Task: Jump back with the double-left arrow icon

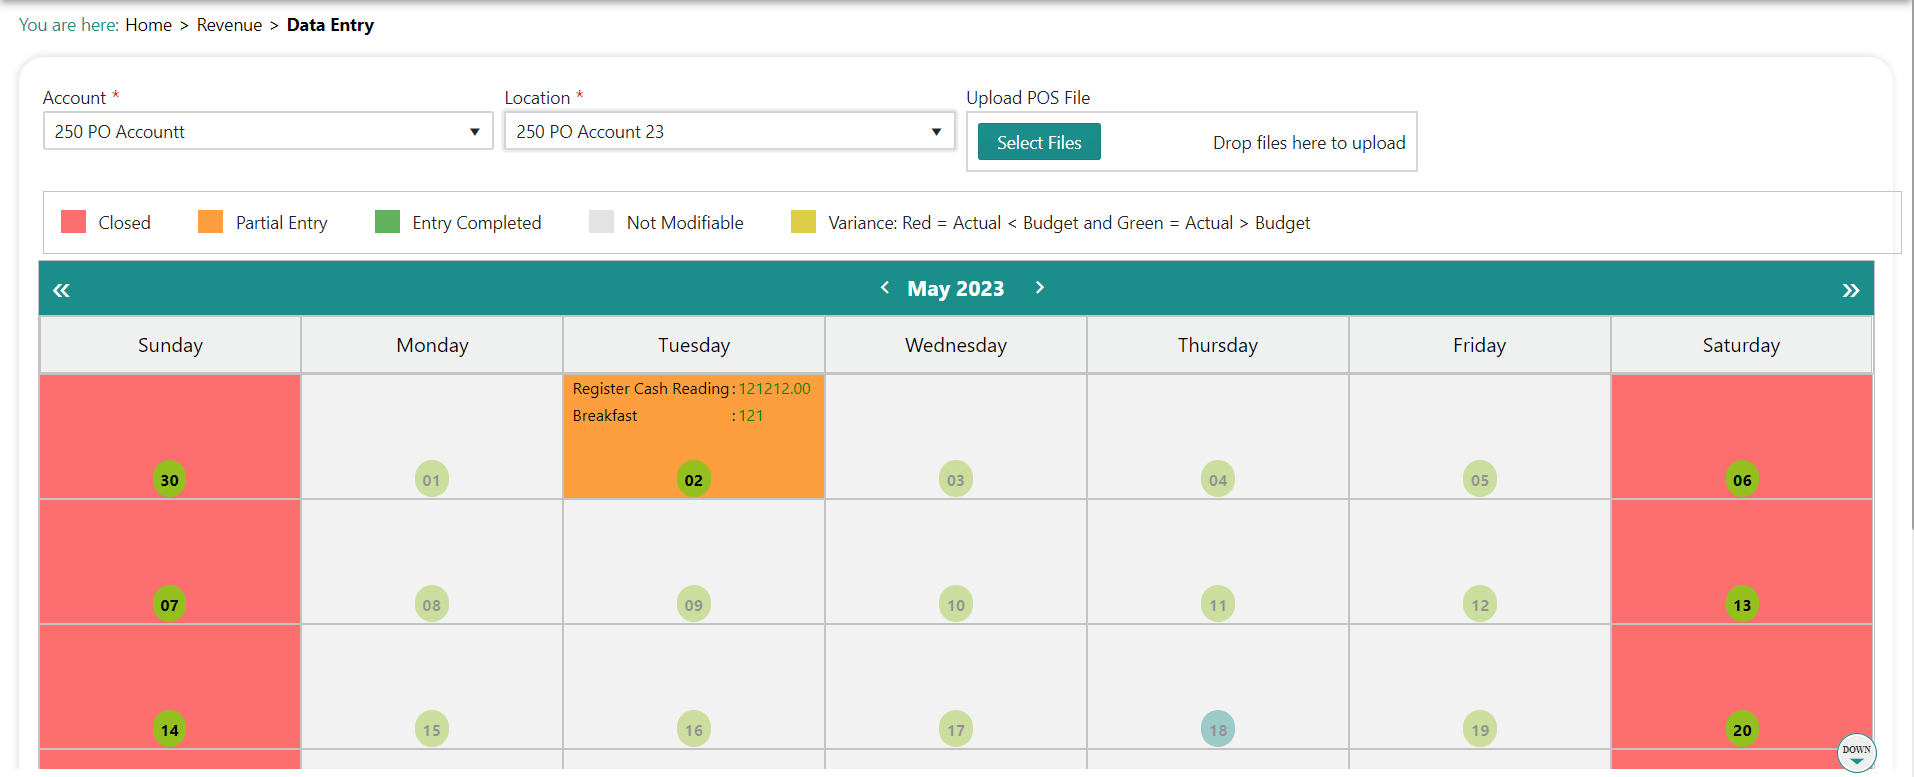Action: click(x=61, y=290)
